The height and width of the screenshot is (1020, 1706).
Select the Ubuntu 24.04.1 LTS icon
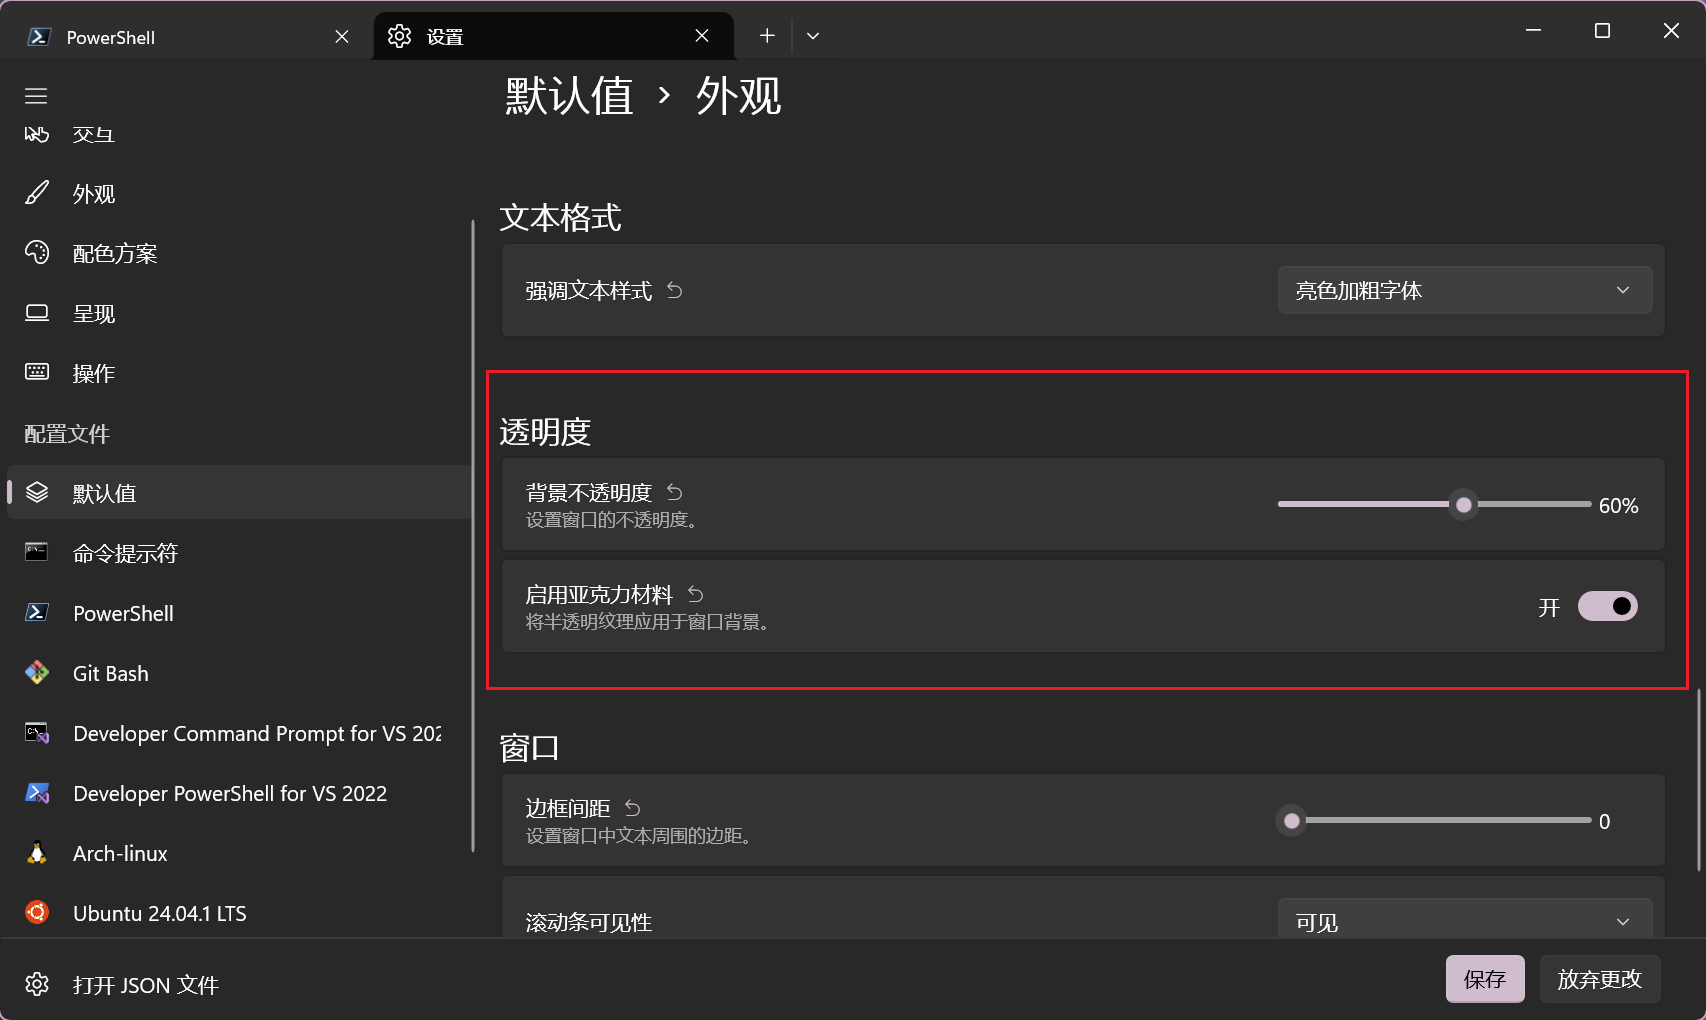pyautogui.click(x=37, y=913)
